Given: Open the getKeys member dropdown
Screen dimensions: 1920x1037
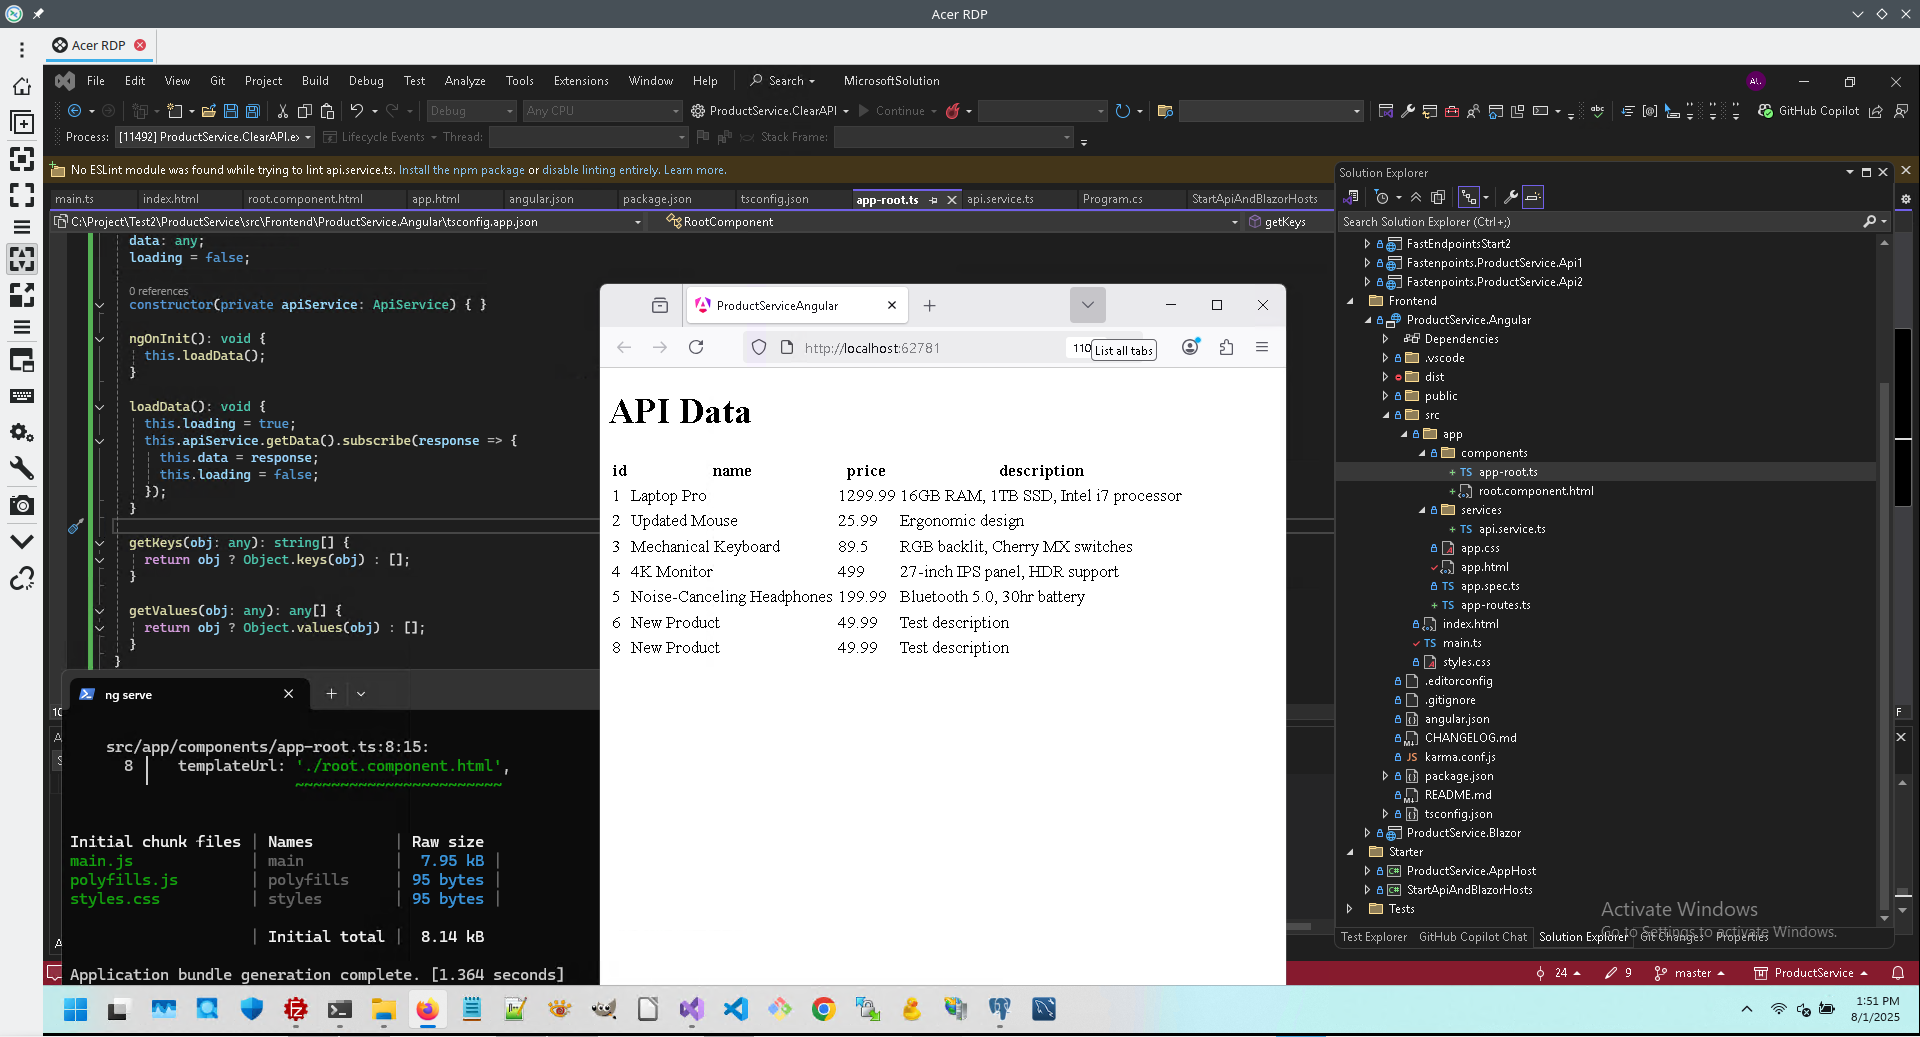Looking at the screenshot, I should click(1289, 222).
